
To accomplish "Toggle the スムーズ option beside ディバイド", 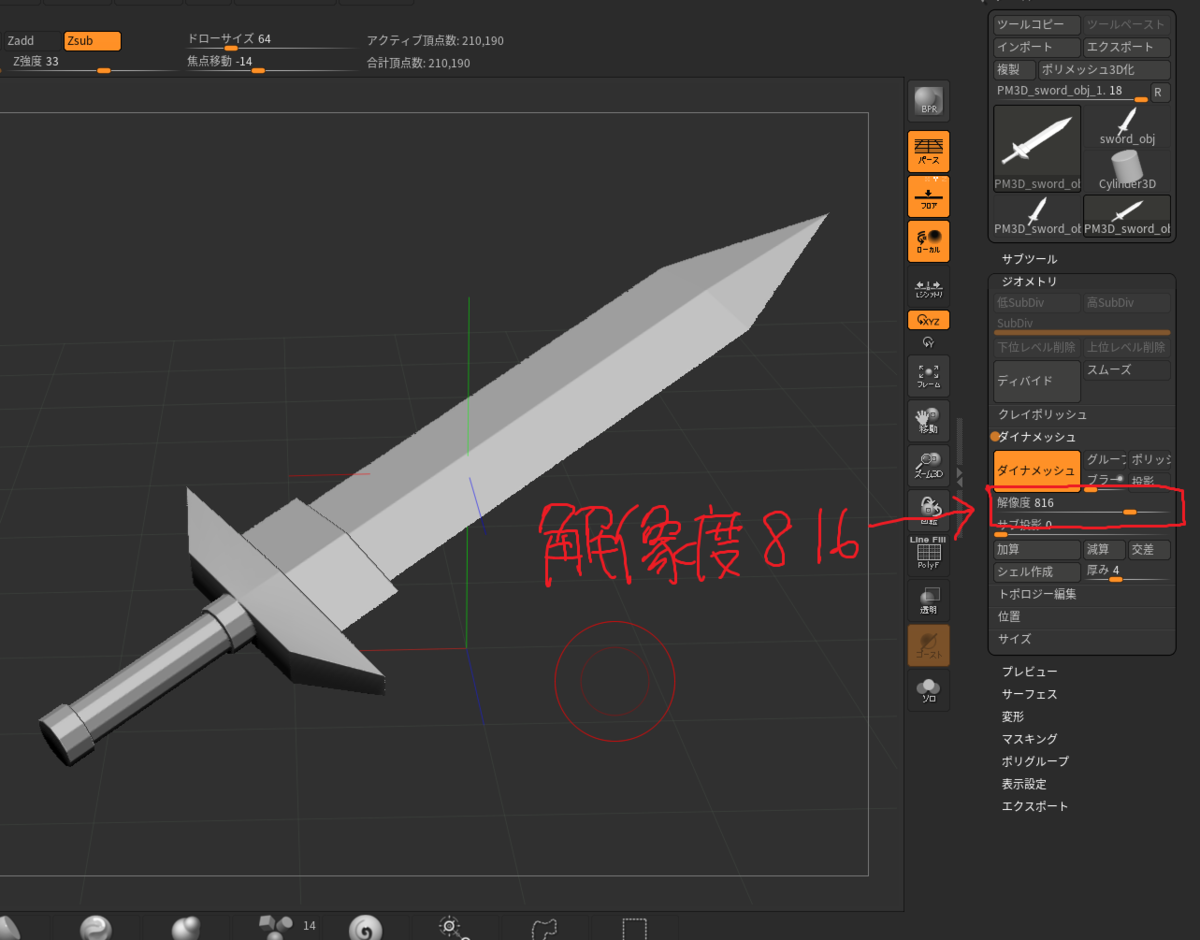I will pos(1127,370).
